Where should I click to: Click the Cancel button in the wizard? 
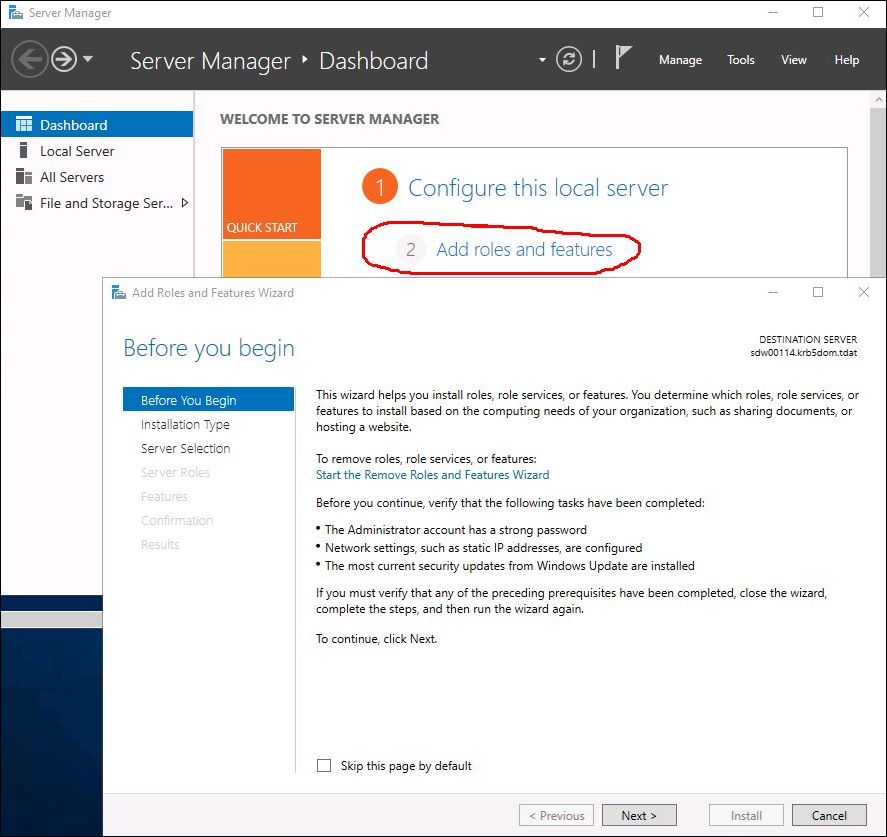coord(829,816)
